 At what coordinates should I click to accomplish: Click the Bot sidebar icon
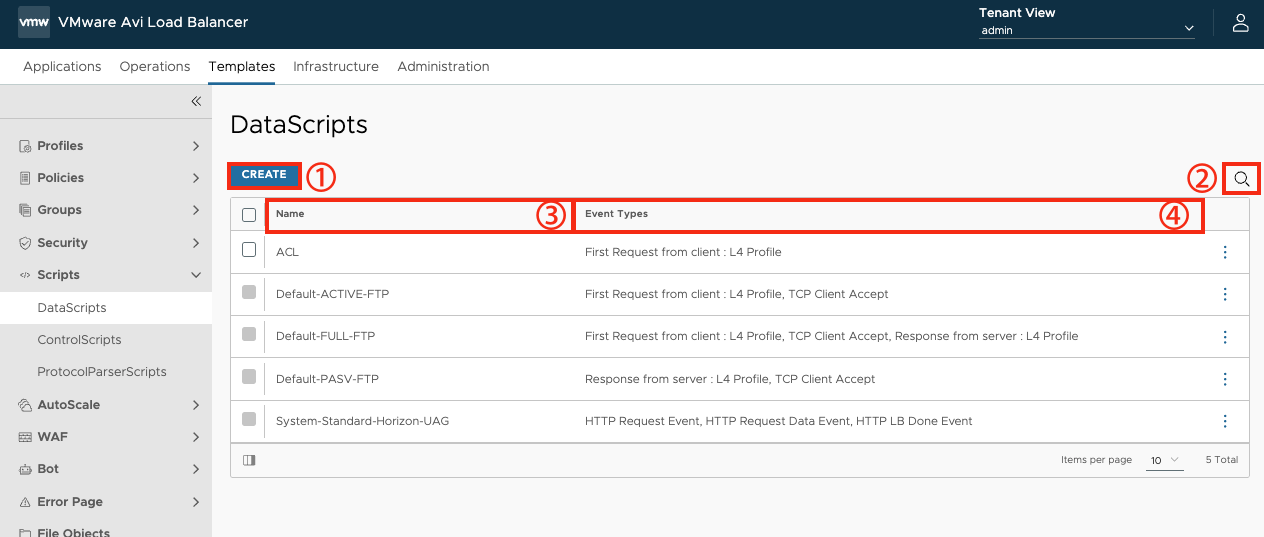click(26, 469)
